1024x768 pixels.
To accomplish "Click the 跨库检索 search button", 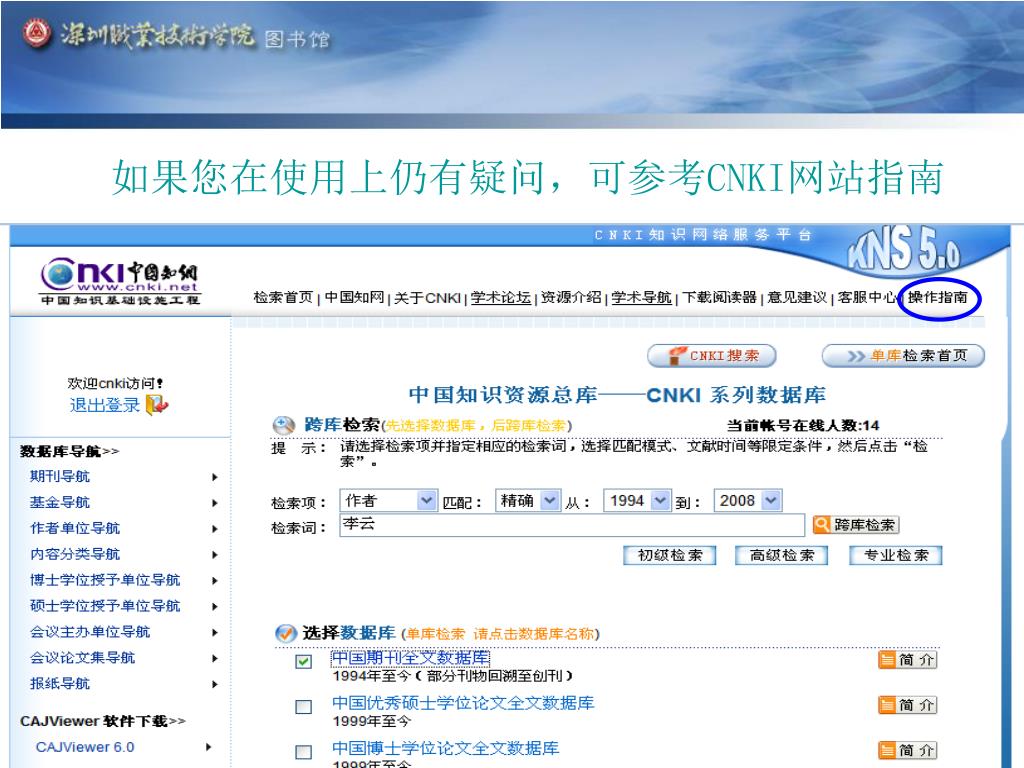I will click(856, 524).
